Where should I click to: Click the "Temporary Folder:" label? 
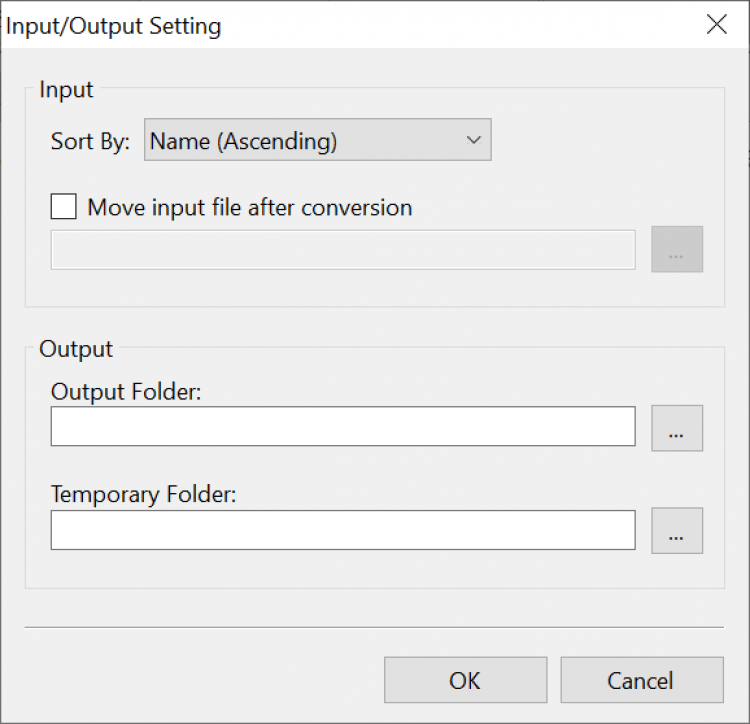pos(143,495)
